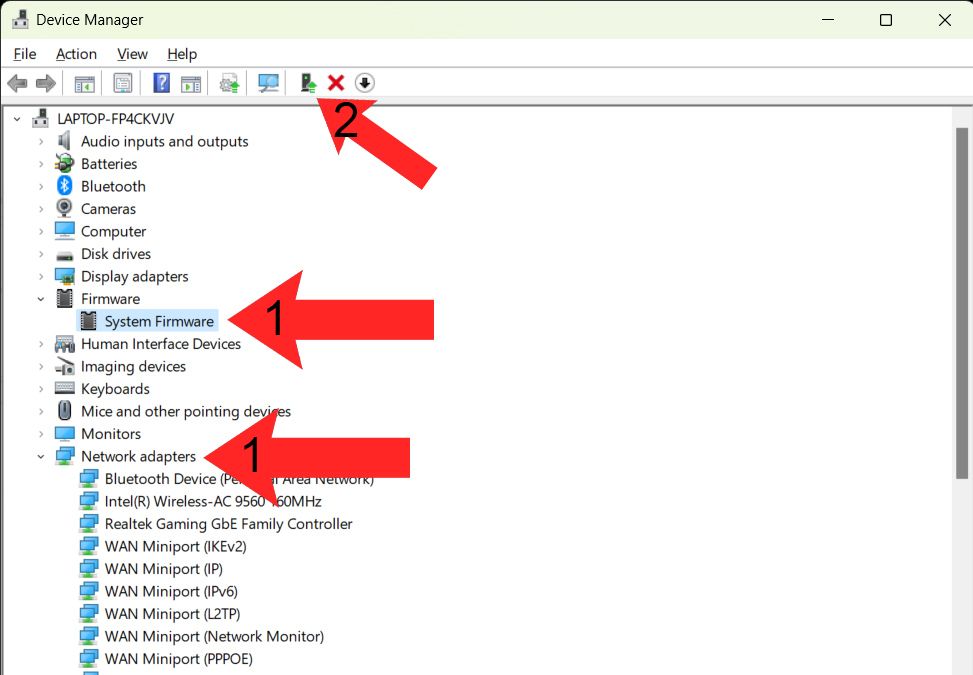Viewport: 973px width, 675px height.
Task: Open Help via the question mark icon
Action: pos(161,83)
